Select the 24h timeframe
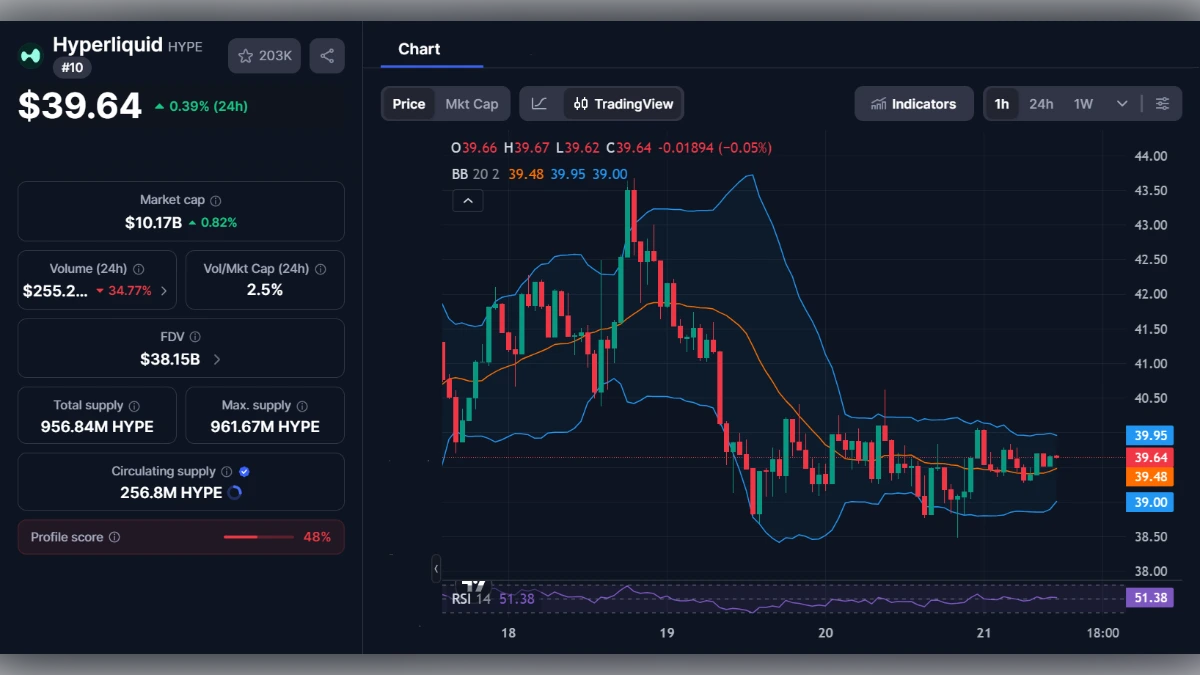 1041,104
